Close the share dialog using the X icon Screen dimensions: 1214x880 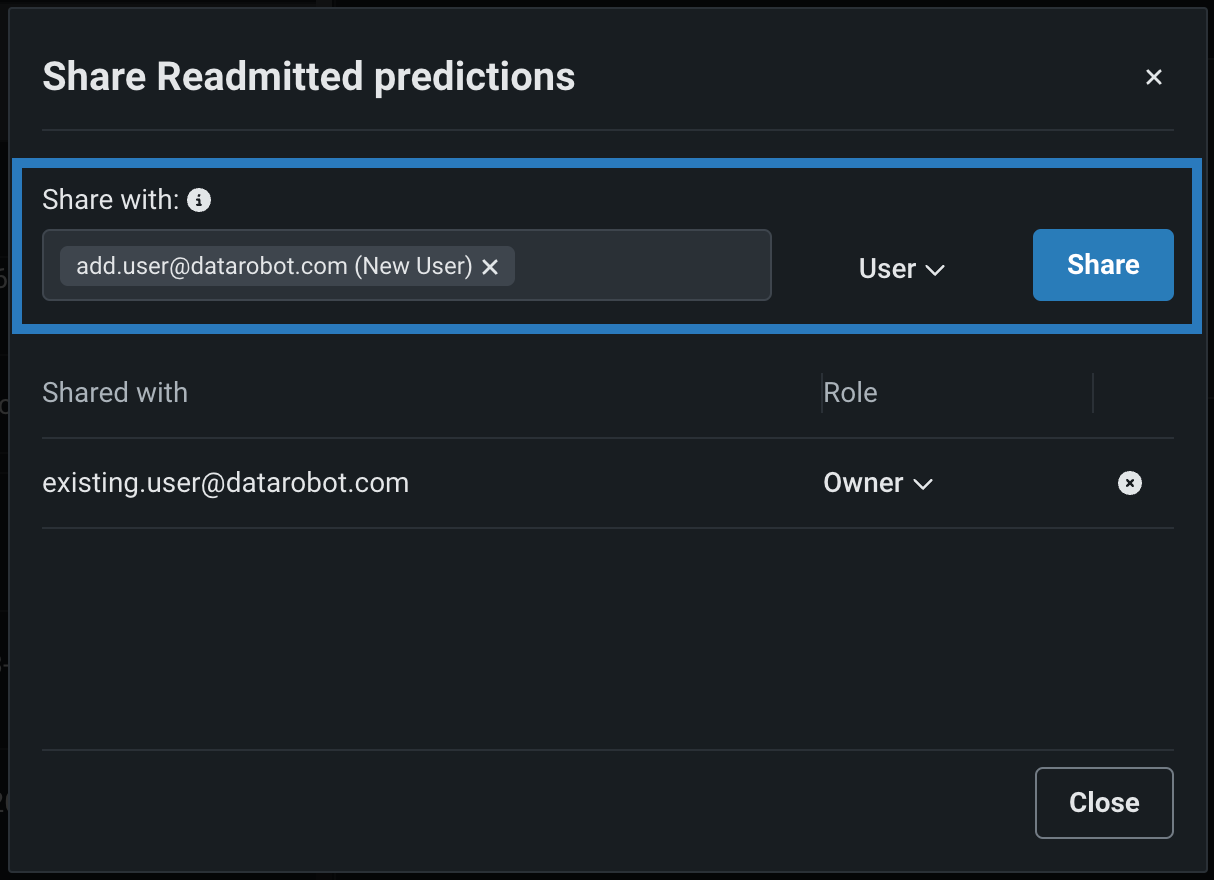[x=1154, y=77]
